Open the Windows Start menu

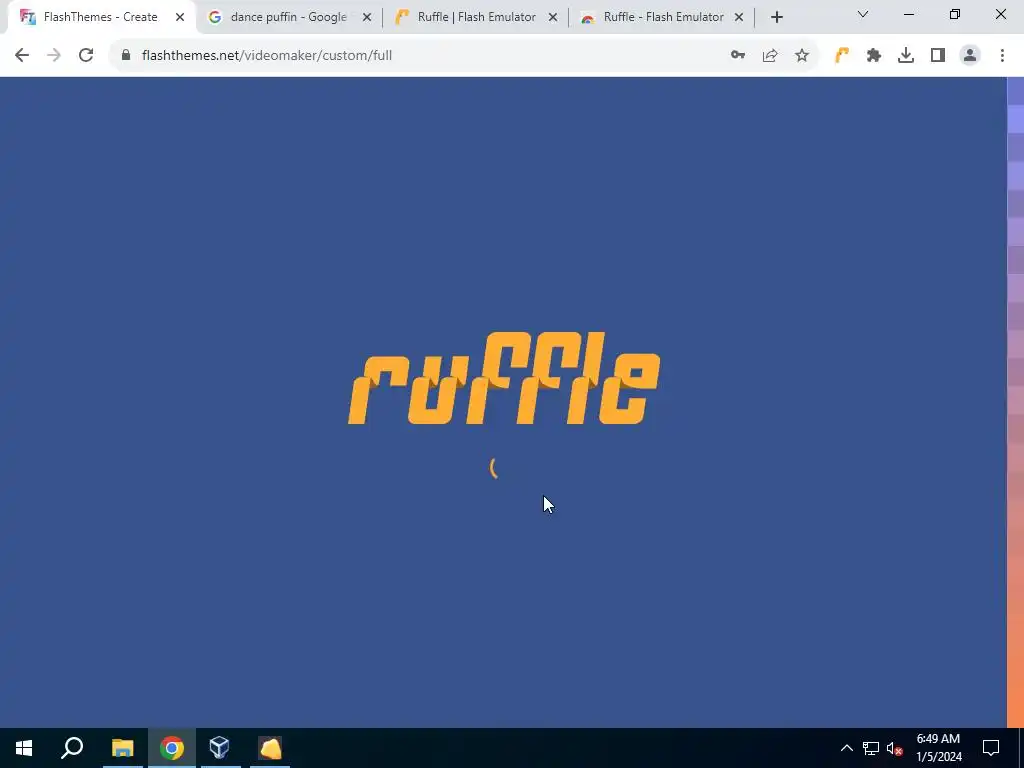(x=24, y=748)
